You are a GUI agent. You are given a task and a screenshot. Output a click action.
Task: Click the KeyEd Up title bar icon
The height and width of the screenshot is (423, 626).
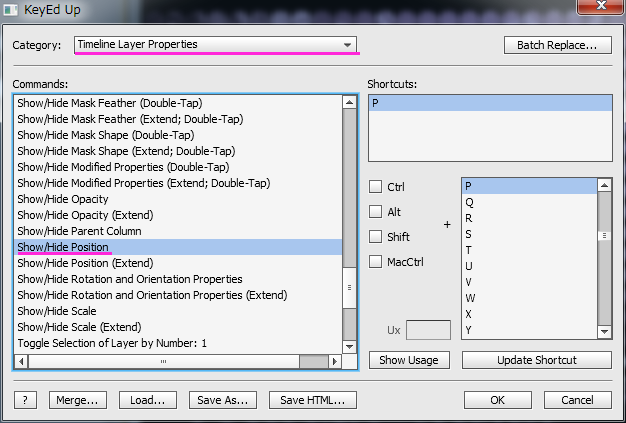click(11, 10)
